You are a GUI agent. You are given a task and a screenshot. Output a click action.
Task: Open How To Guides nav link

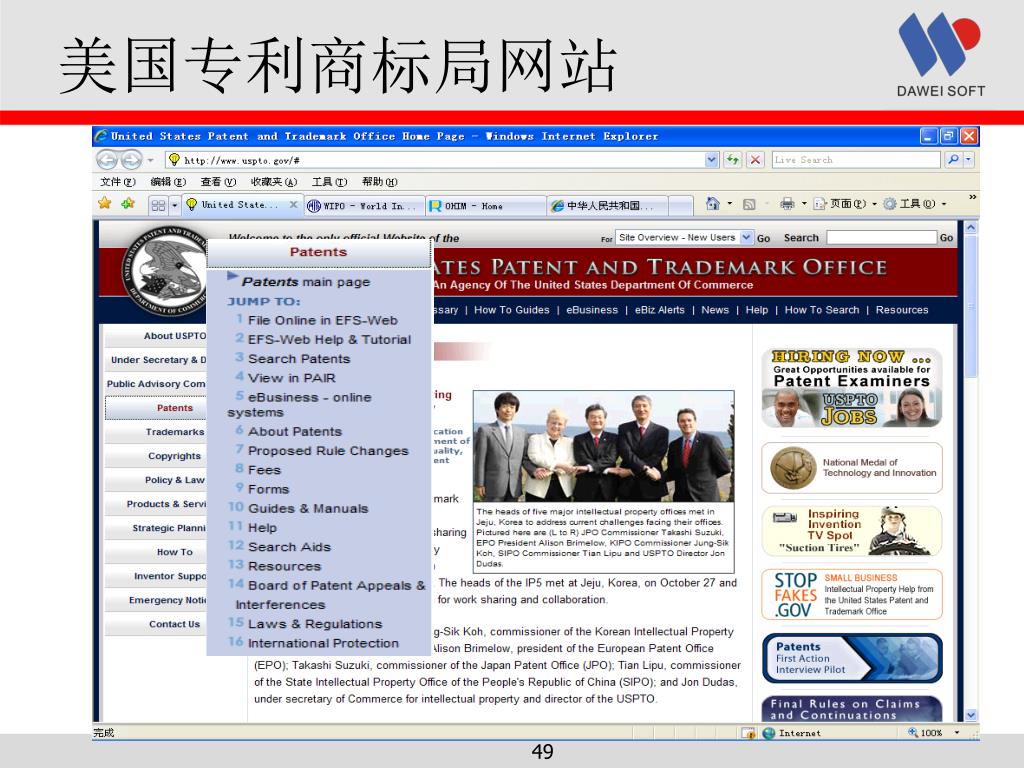[x=511, y=310]
